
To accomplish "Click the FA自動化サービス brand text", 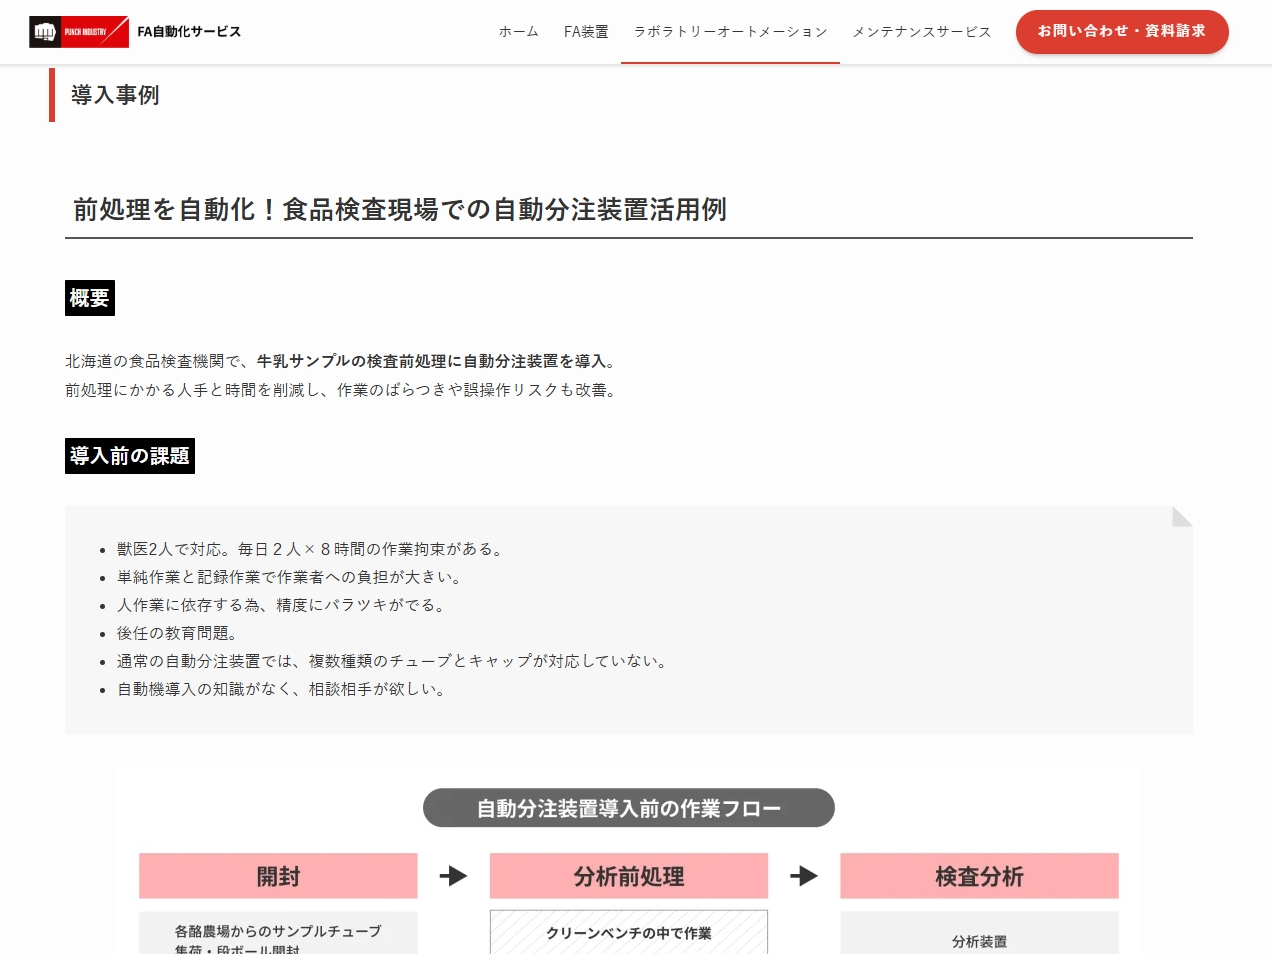I will (x=189, y=31).
